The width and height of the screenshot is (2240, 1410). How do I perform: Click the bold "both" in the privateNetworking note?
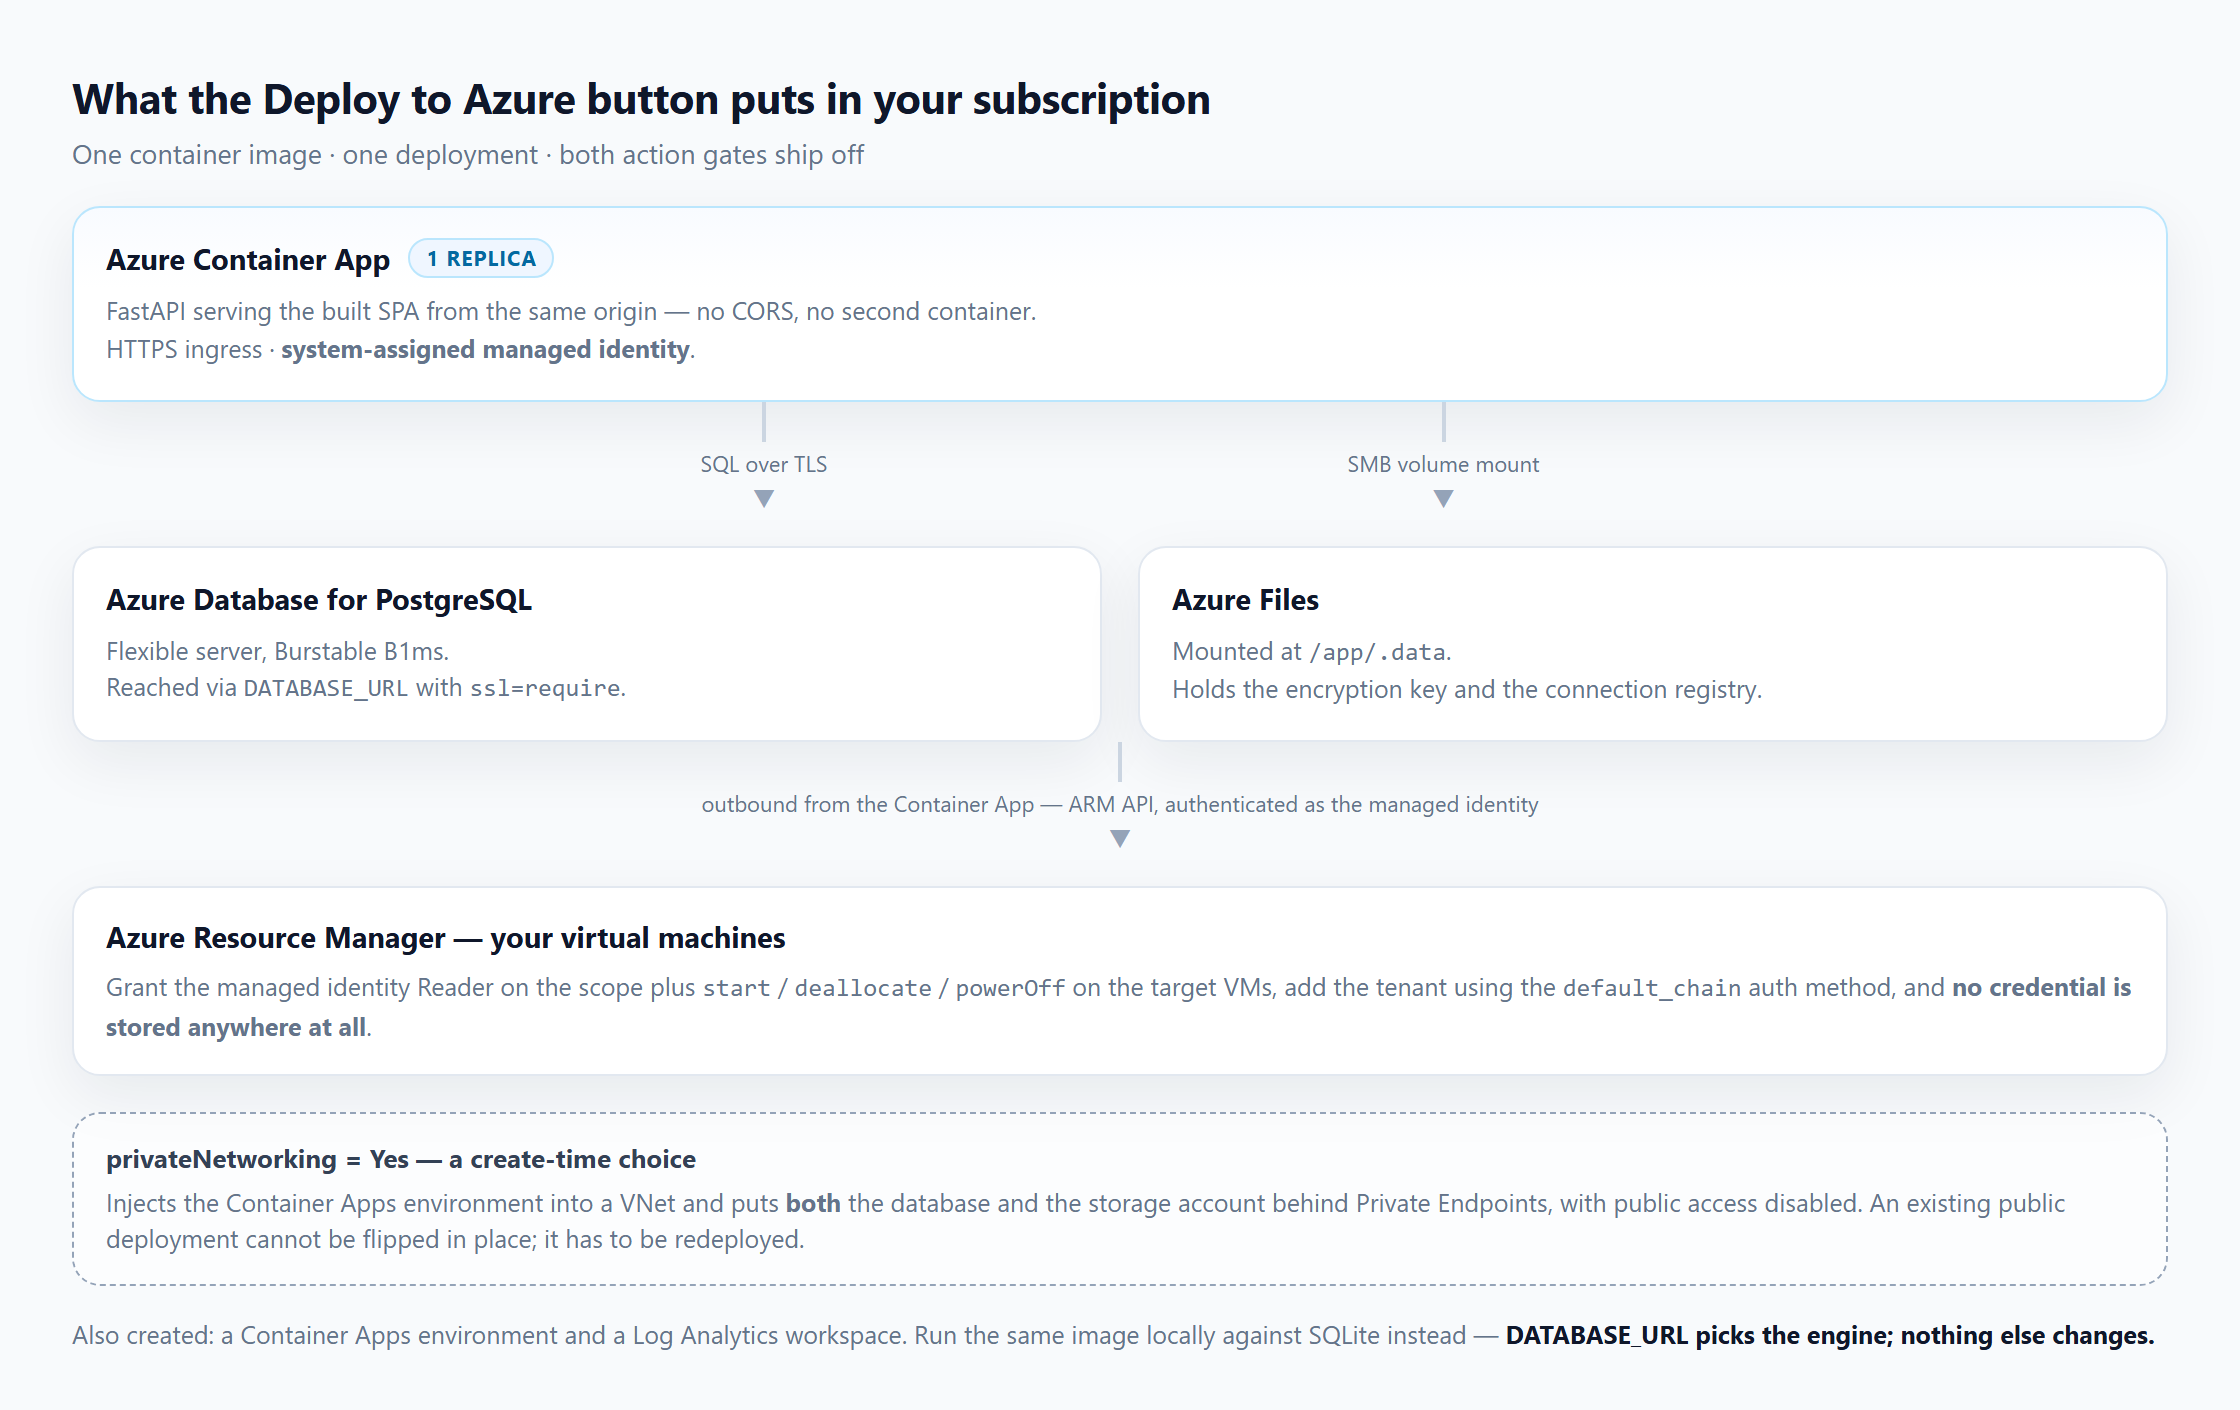[x=813, y=1203]
